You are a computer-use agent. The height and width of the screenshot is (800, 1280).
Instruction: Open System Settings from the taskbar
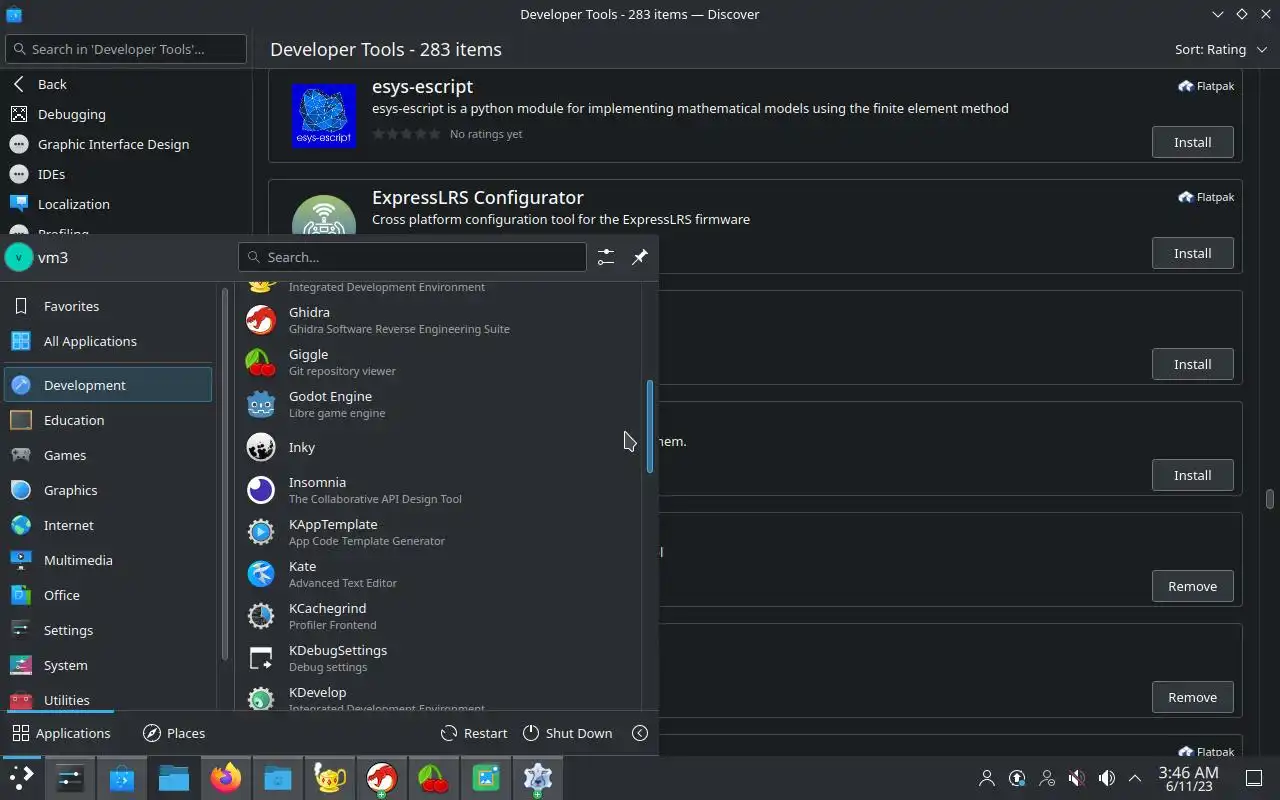pyautogui.click(x=70, y=777)
